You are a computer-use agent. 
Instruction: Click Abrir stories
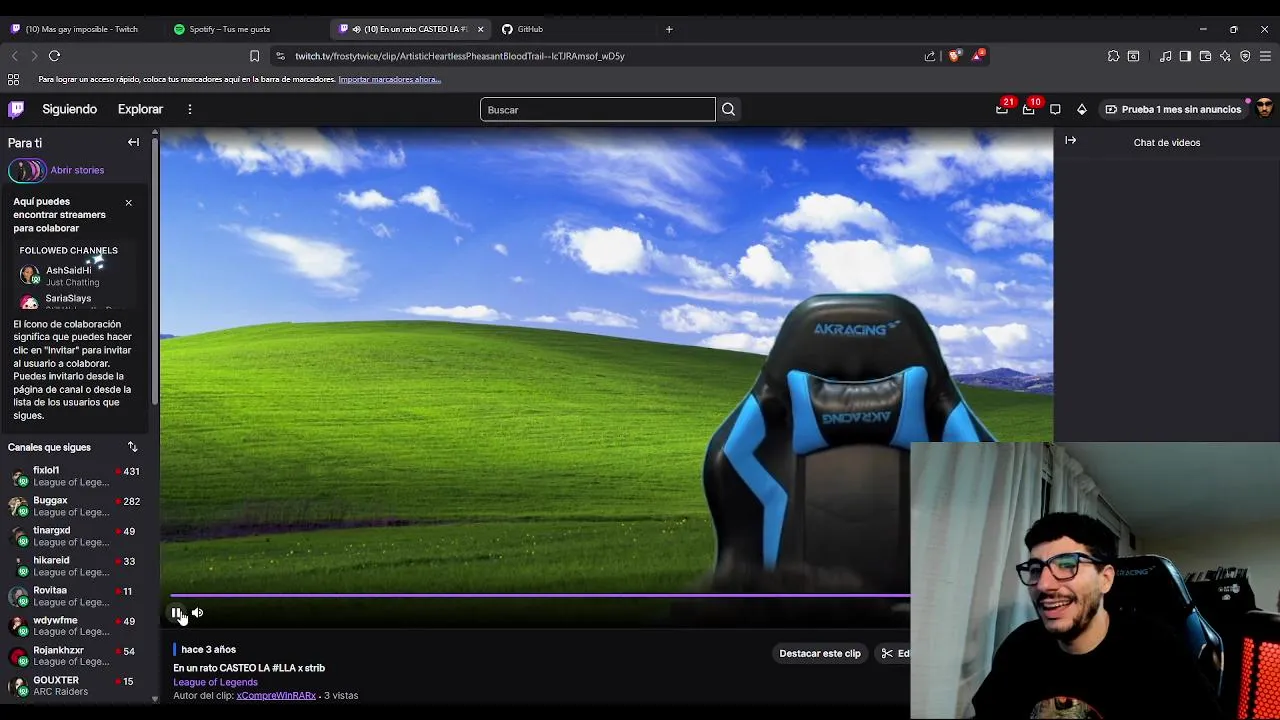(x=77, y=170)
